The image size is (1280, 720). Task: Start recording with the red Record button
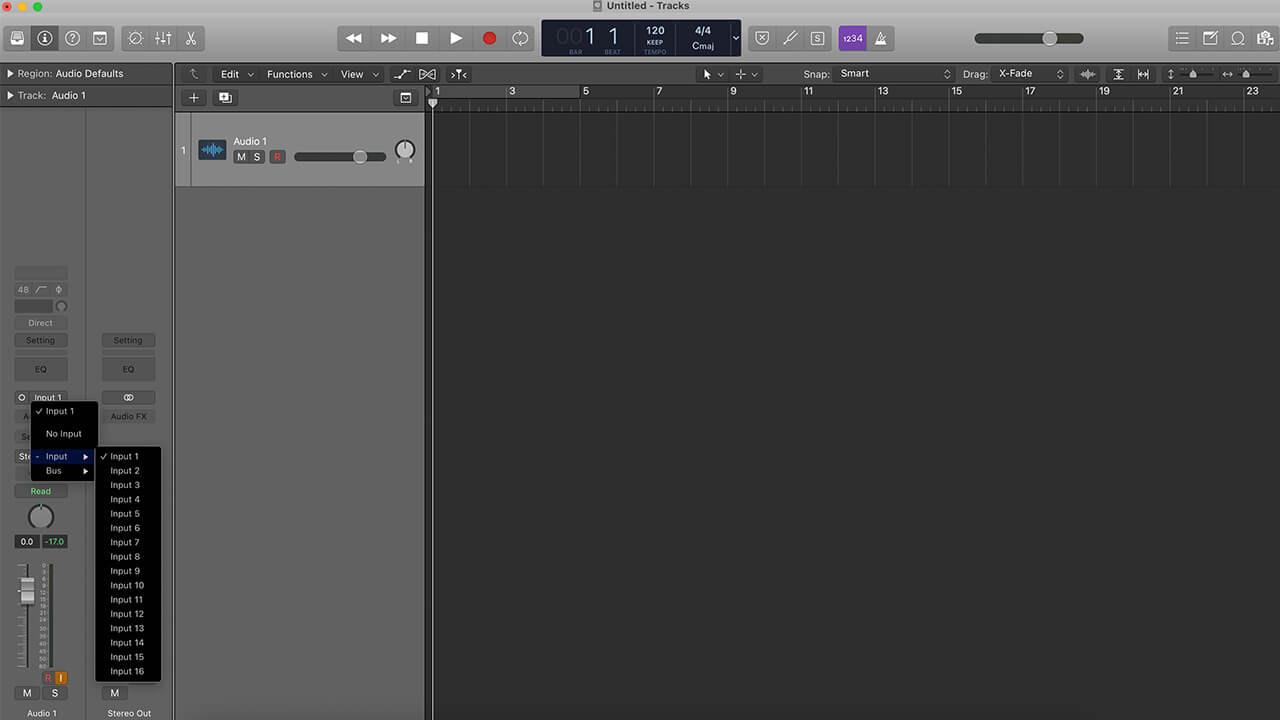(x=489, y=38)
